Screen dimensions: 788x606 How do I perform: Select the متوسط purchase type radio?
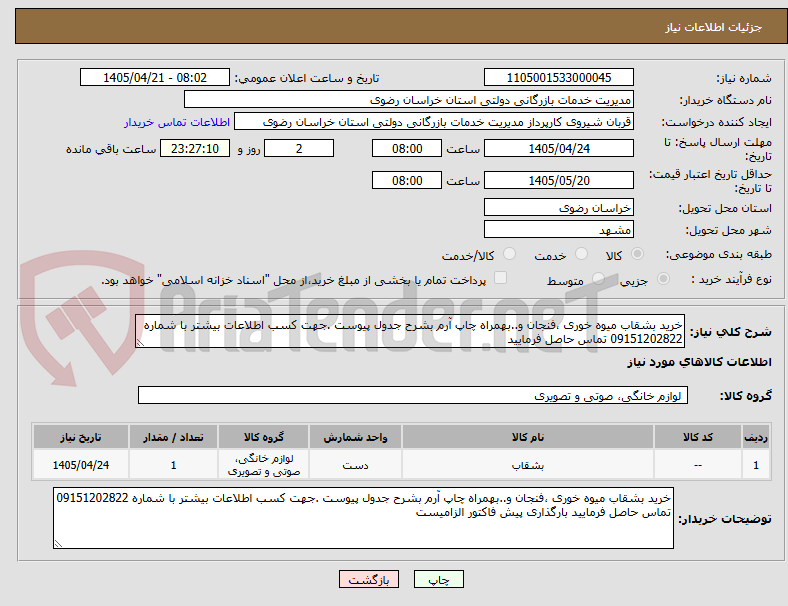click(x=598, y=278)
